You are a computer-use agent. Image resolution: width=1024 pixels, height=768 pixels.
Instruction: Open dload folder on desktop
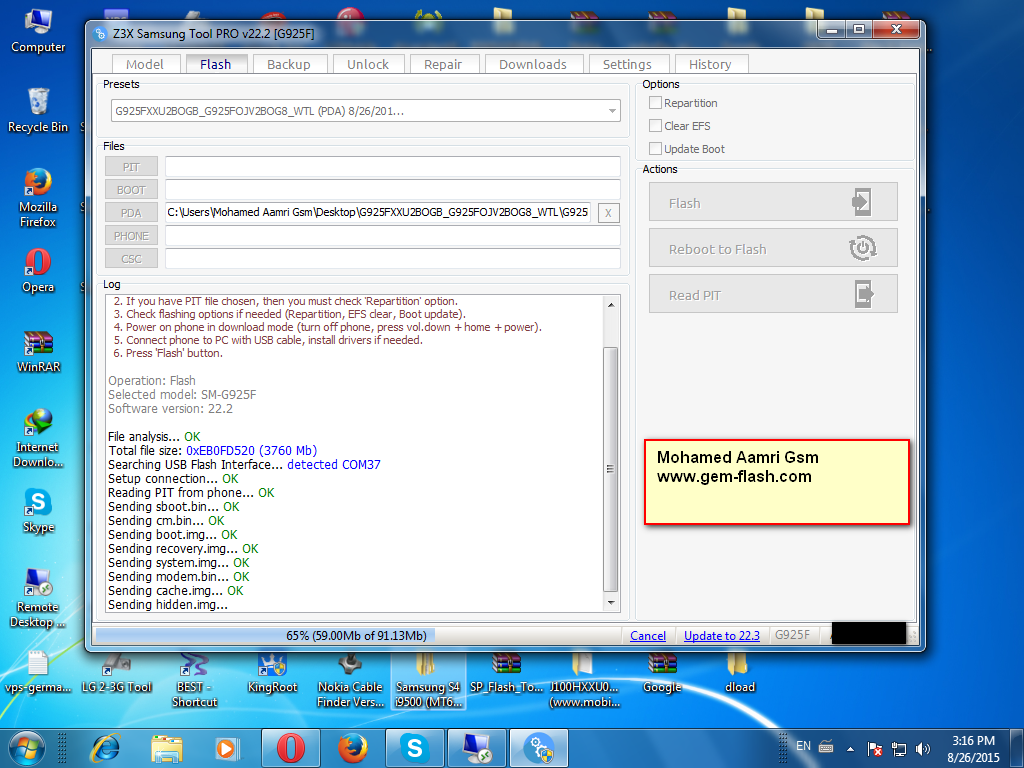(x=740, y=673)
